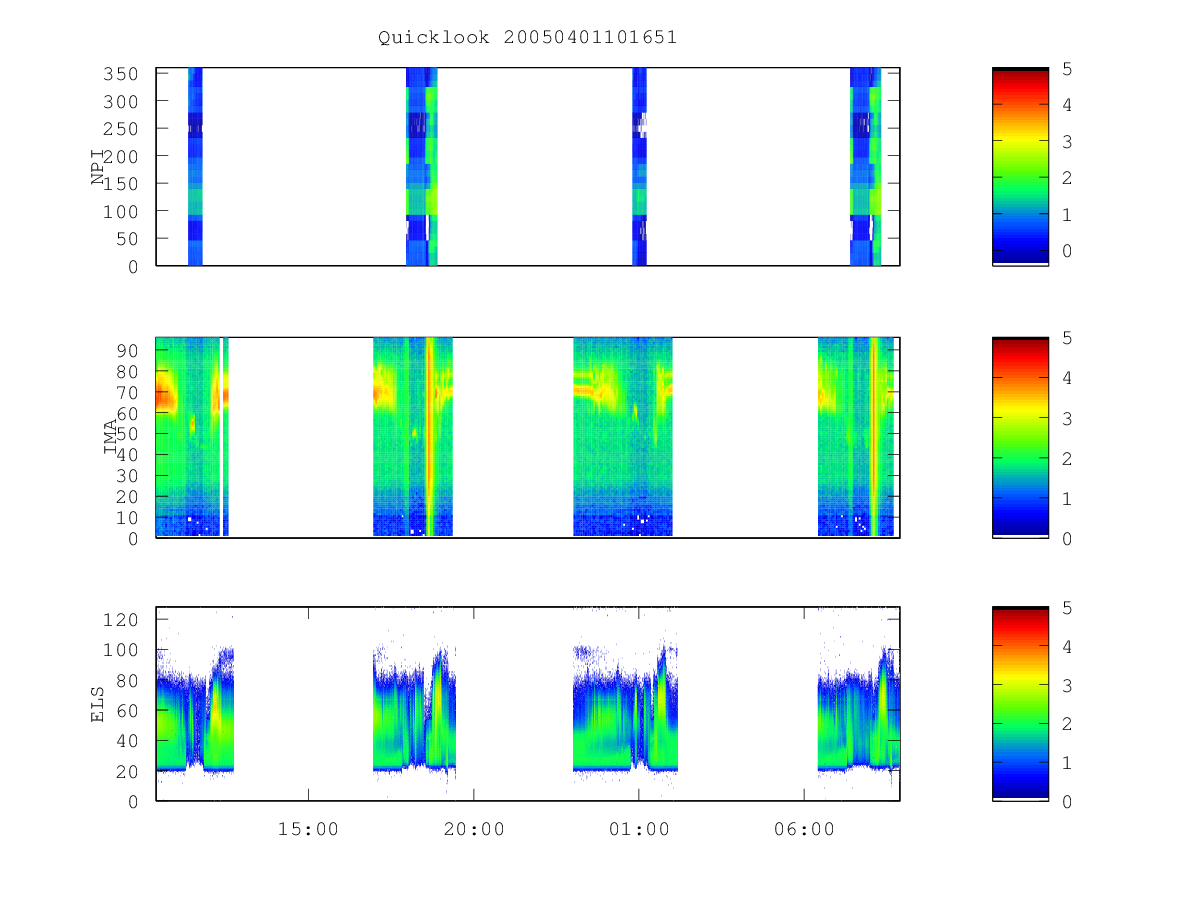1200x900 pixels.
Task: Select the NPI y-axis label
Action: point(99,166)
